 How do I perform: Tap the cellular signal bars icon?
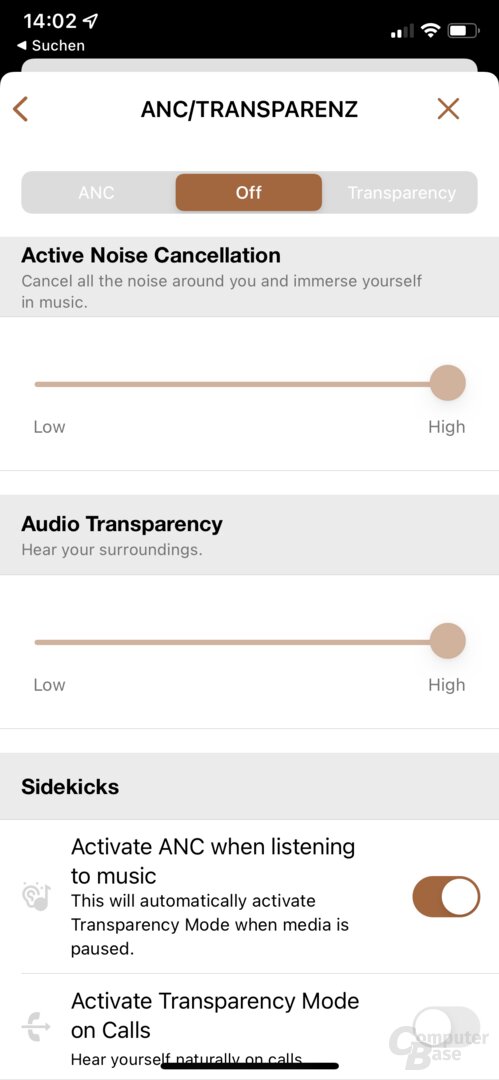[x=403, y=31]
